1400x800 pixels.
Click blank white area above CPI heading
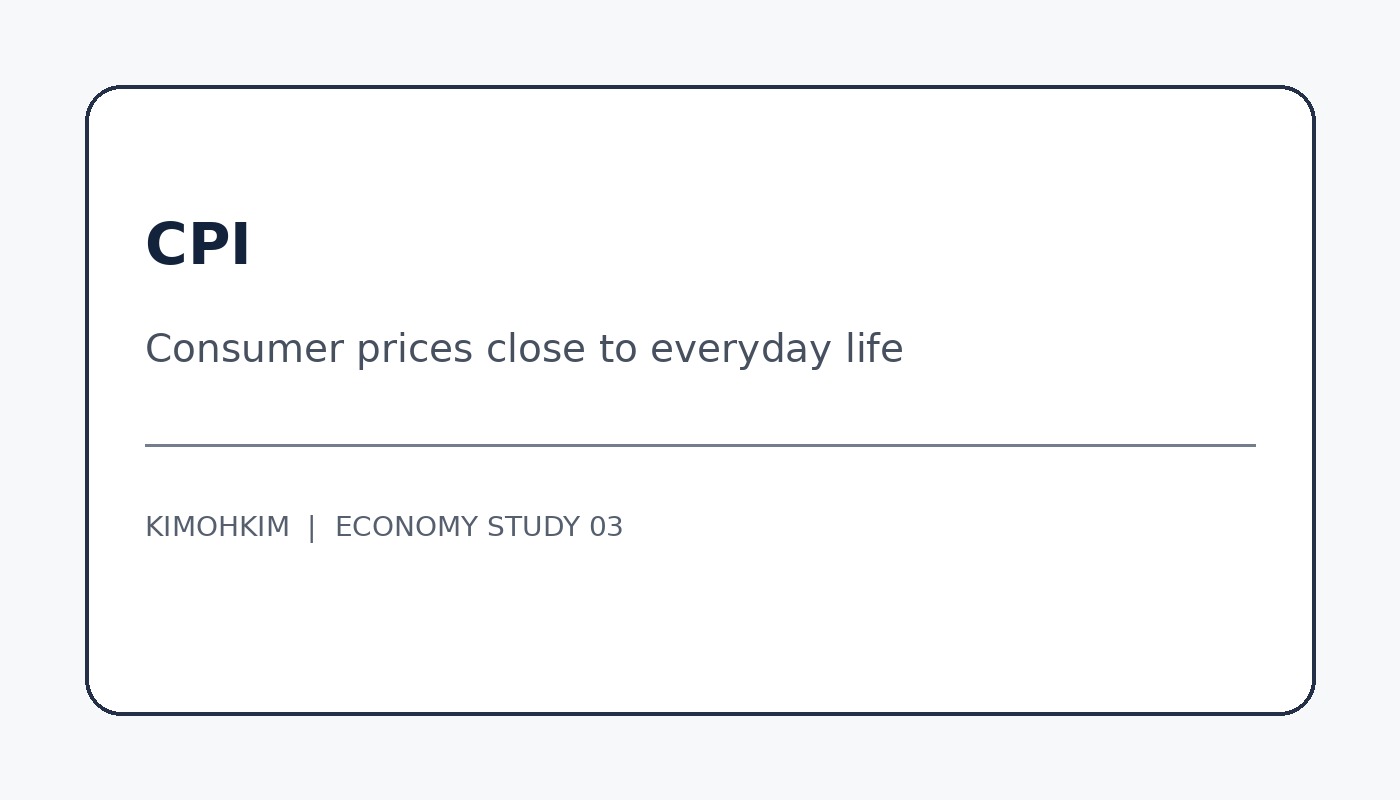pyautogui.click(x=700, y=150)
